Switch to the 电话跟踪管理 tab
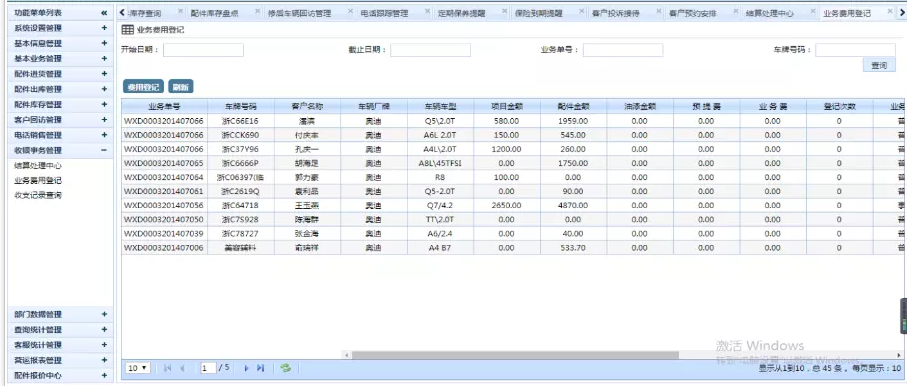Image resolution: width=907 pixels, height=386 pixels. click(384, 13)
